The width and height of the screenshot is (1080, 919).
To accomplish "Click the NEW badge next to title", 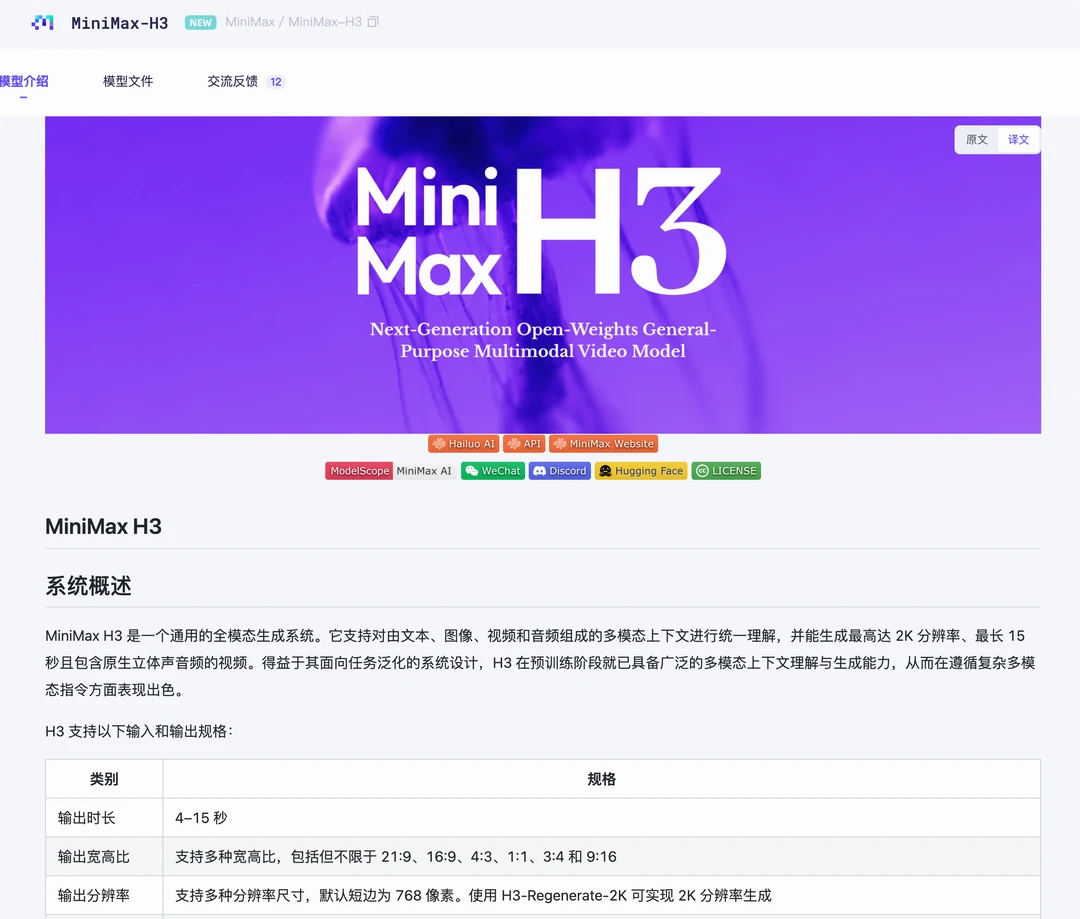I will tap(200, 23).
